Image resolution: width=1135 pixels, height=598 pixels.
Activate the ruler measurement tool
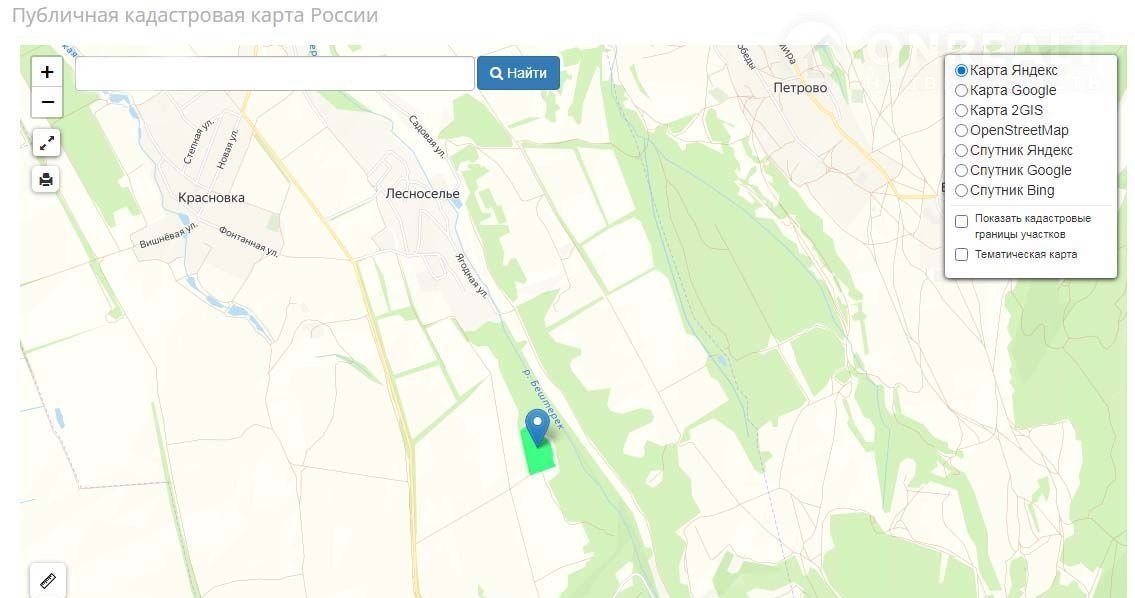48,581
